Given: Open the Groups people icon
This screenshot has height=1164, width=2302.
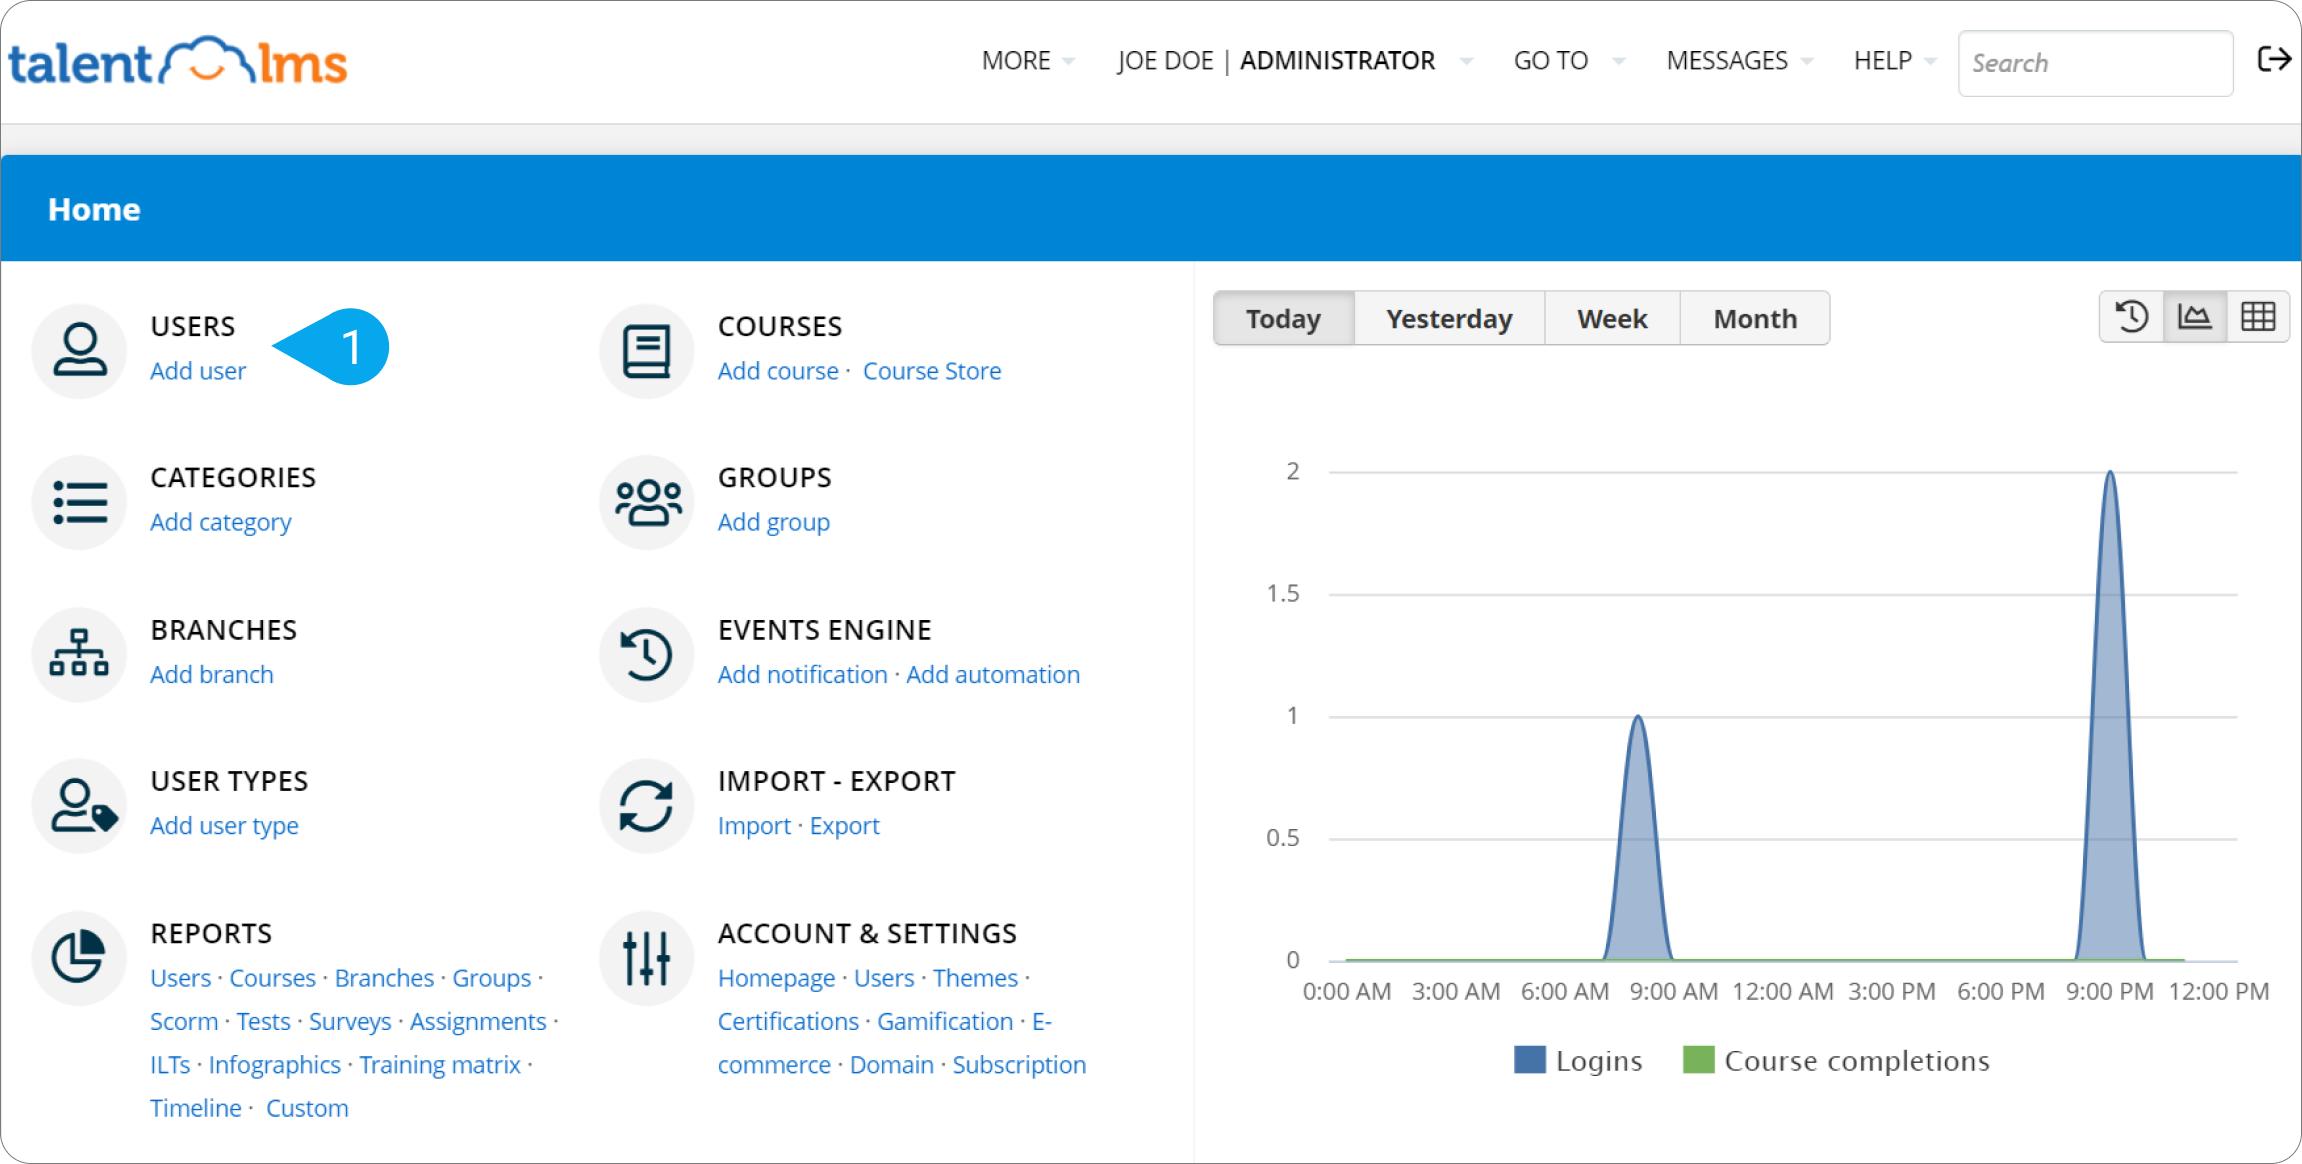Looking at the screenshot, I should tap(647, 502).
